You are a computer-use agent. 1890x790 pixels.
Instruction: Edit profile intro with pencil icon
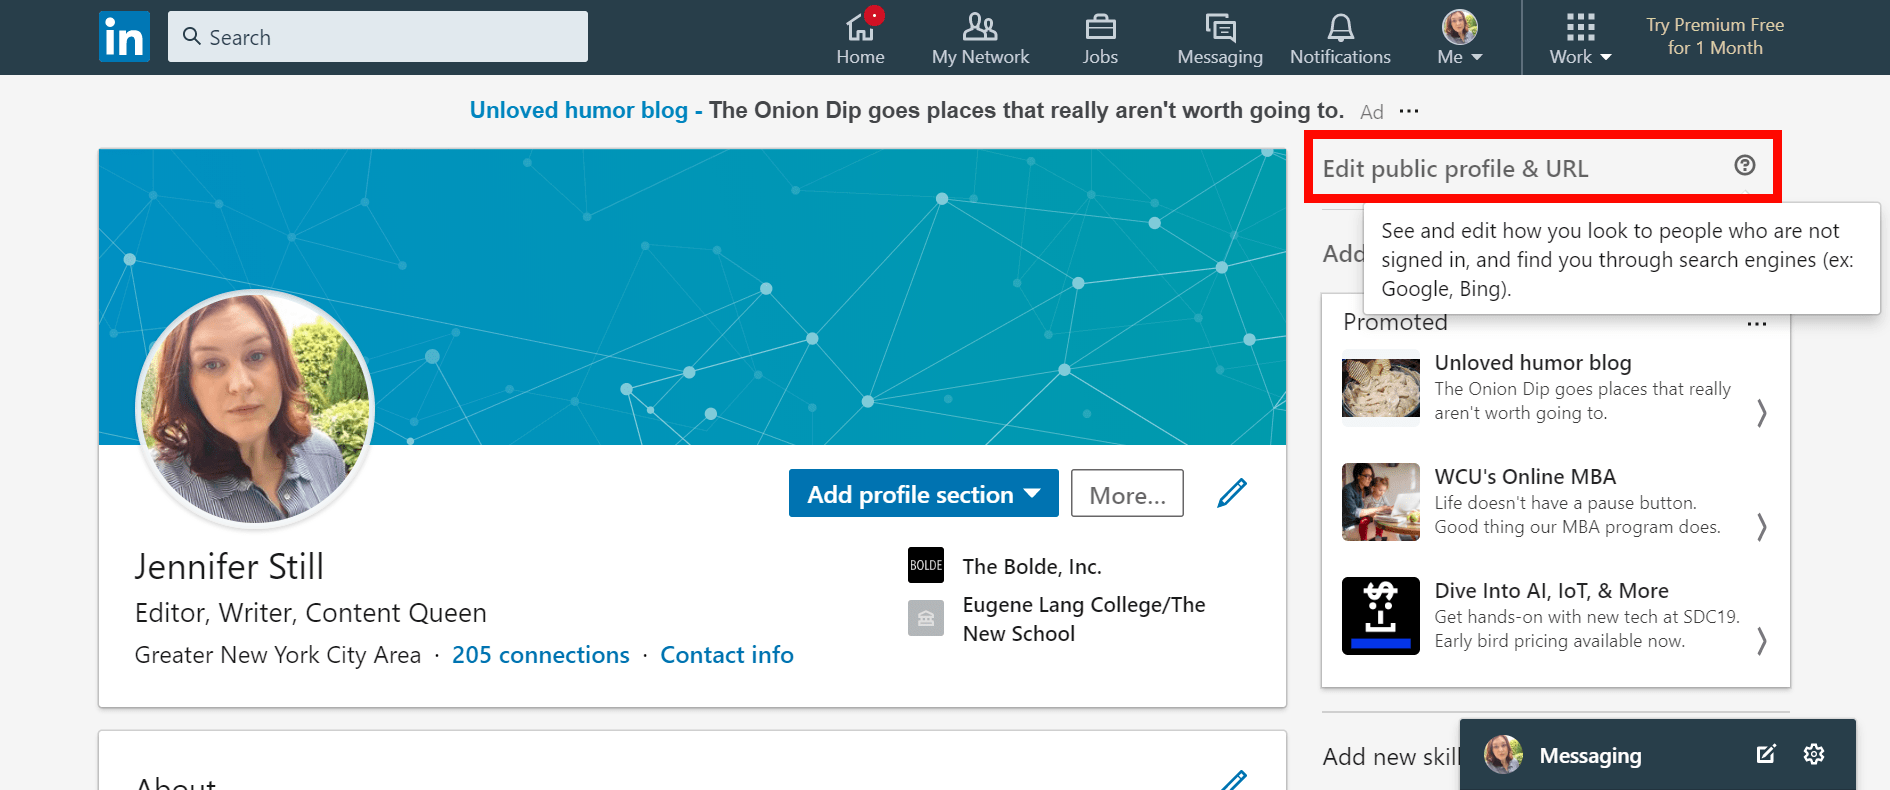click(1232, 493)
